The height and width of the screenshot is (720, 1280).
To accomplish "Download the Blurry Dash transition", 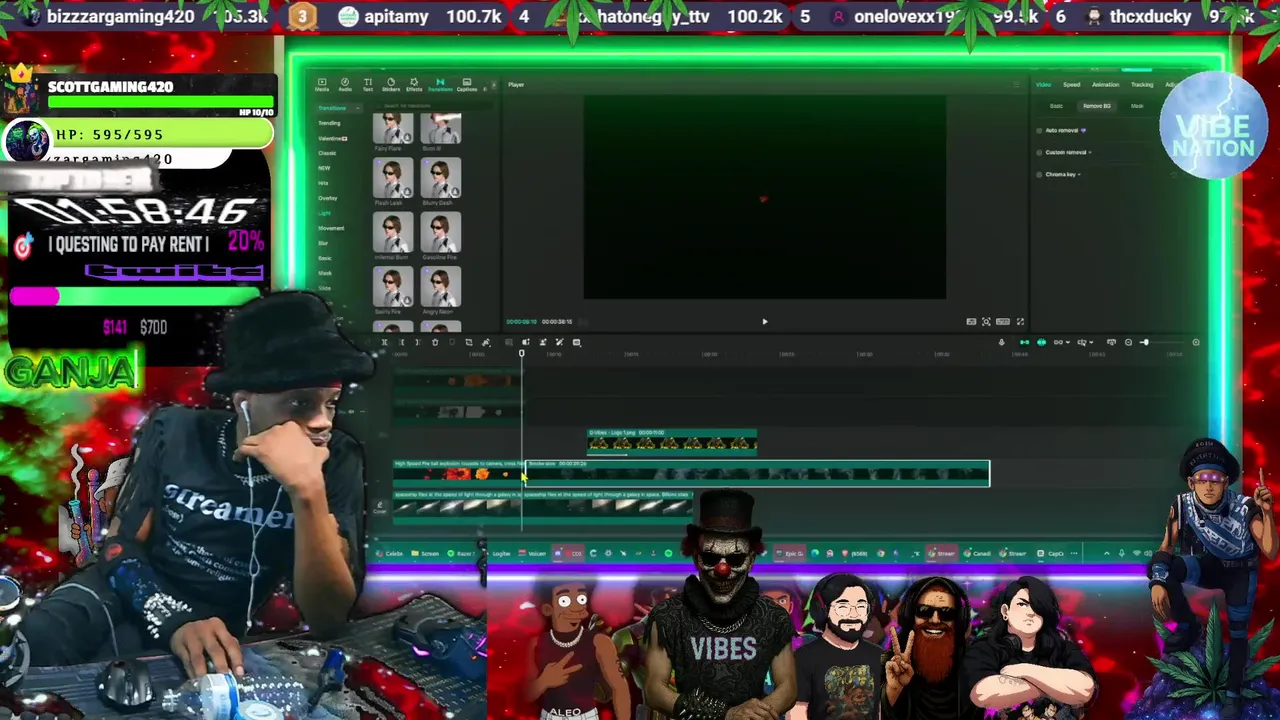I will click(455, 192).
